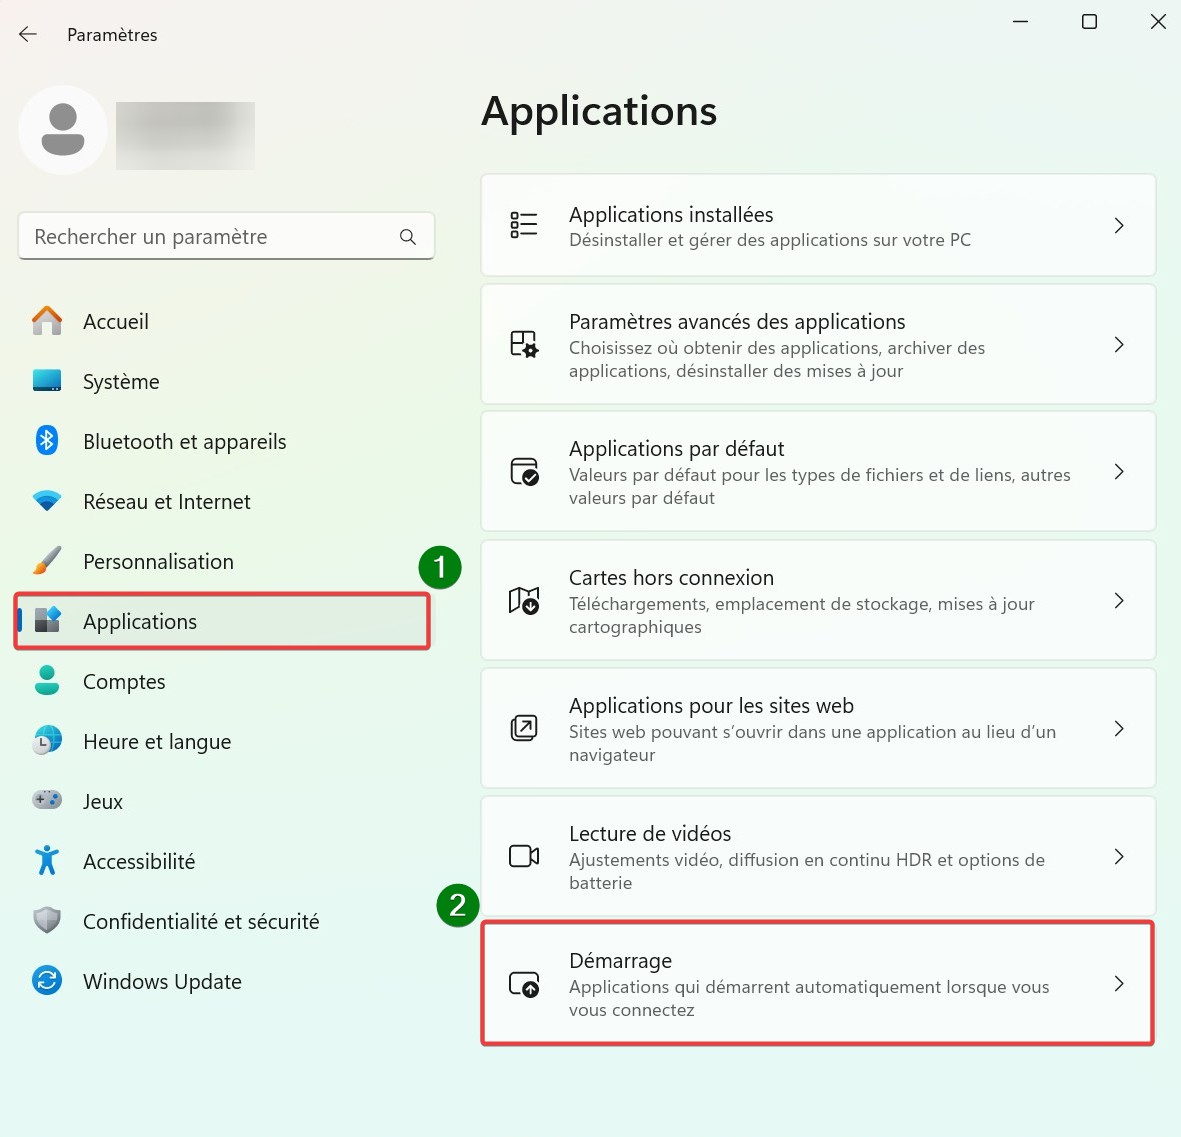Expand Cartes hors connexion chevron
The width and height of the screenshot is (1181, 1137).
click(x=1118, y=600)
